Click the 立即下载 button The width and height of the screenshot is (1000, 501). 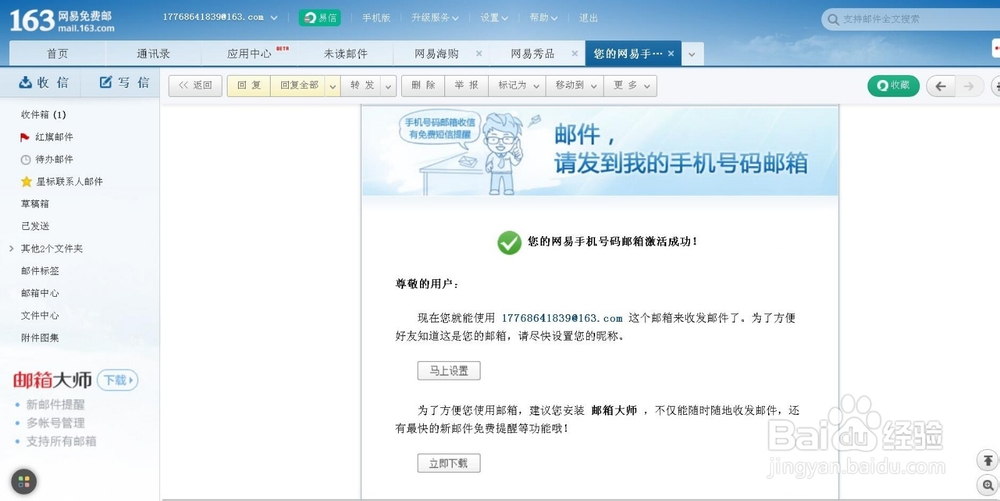tap(449, 463)
